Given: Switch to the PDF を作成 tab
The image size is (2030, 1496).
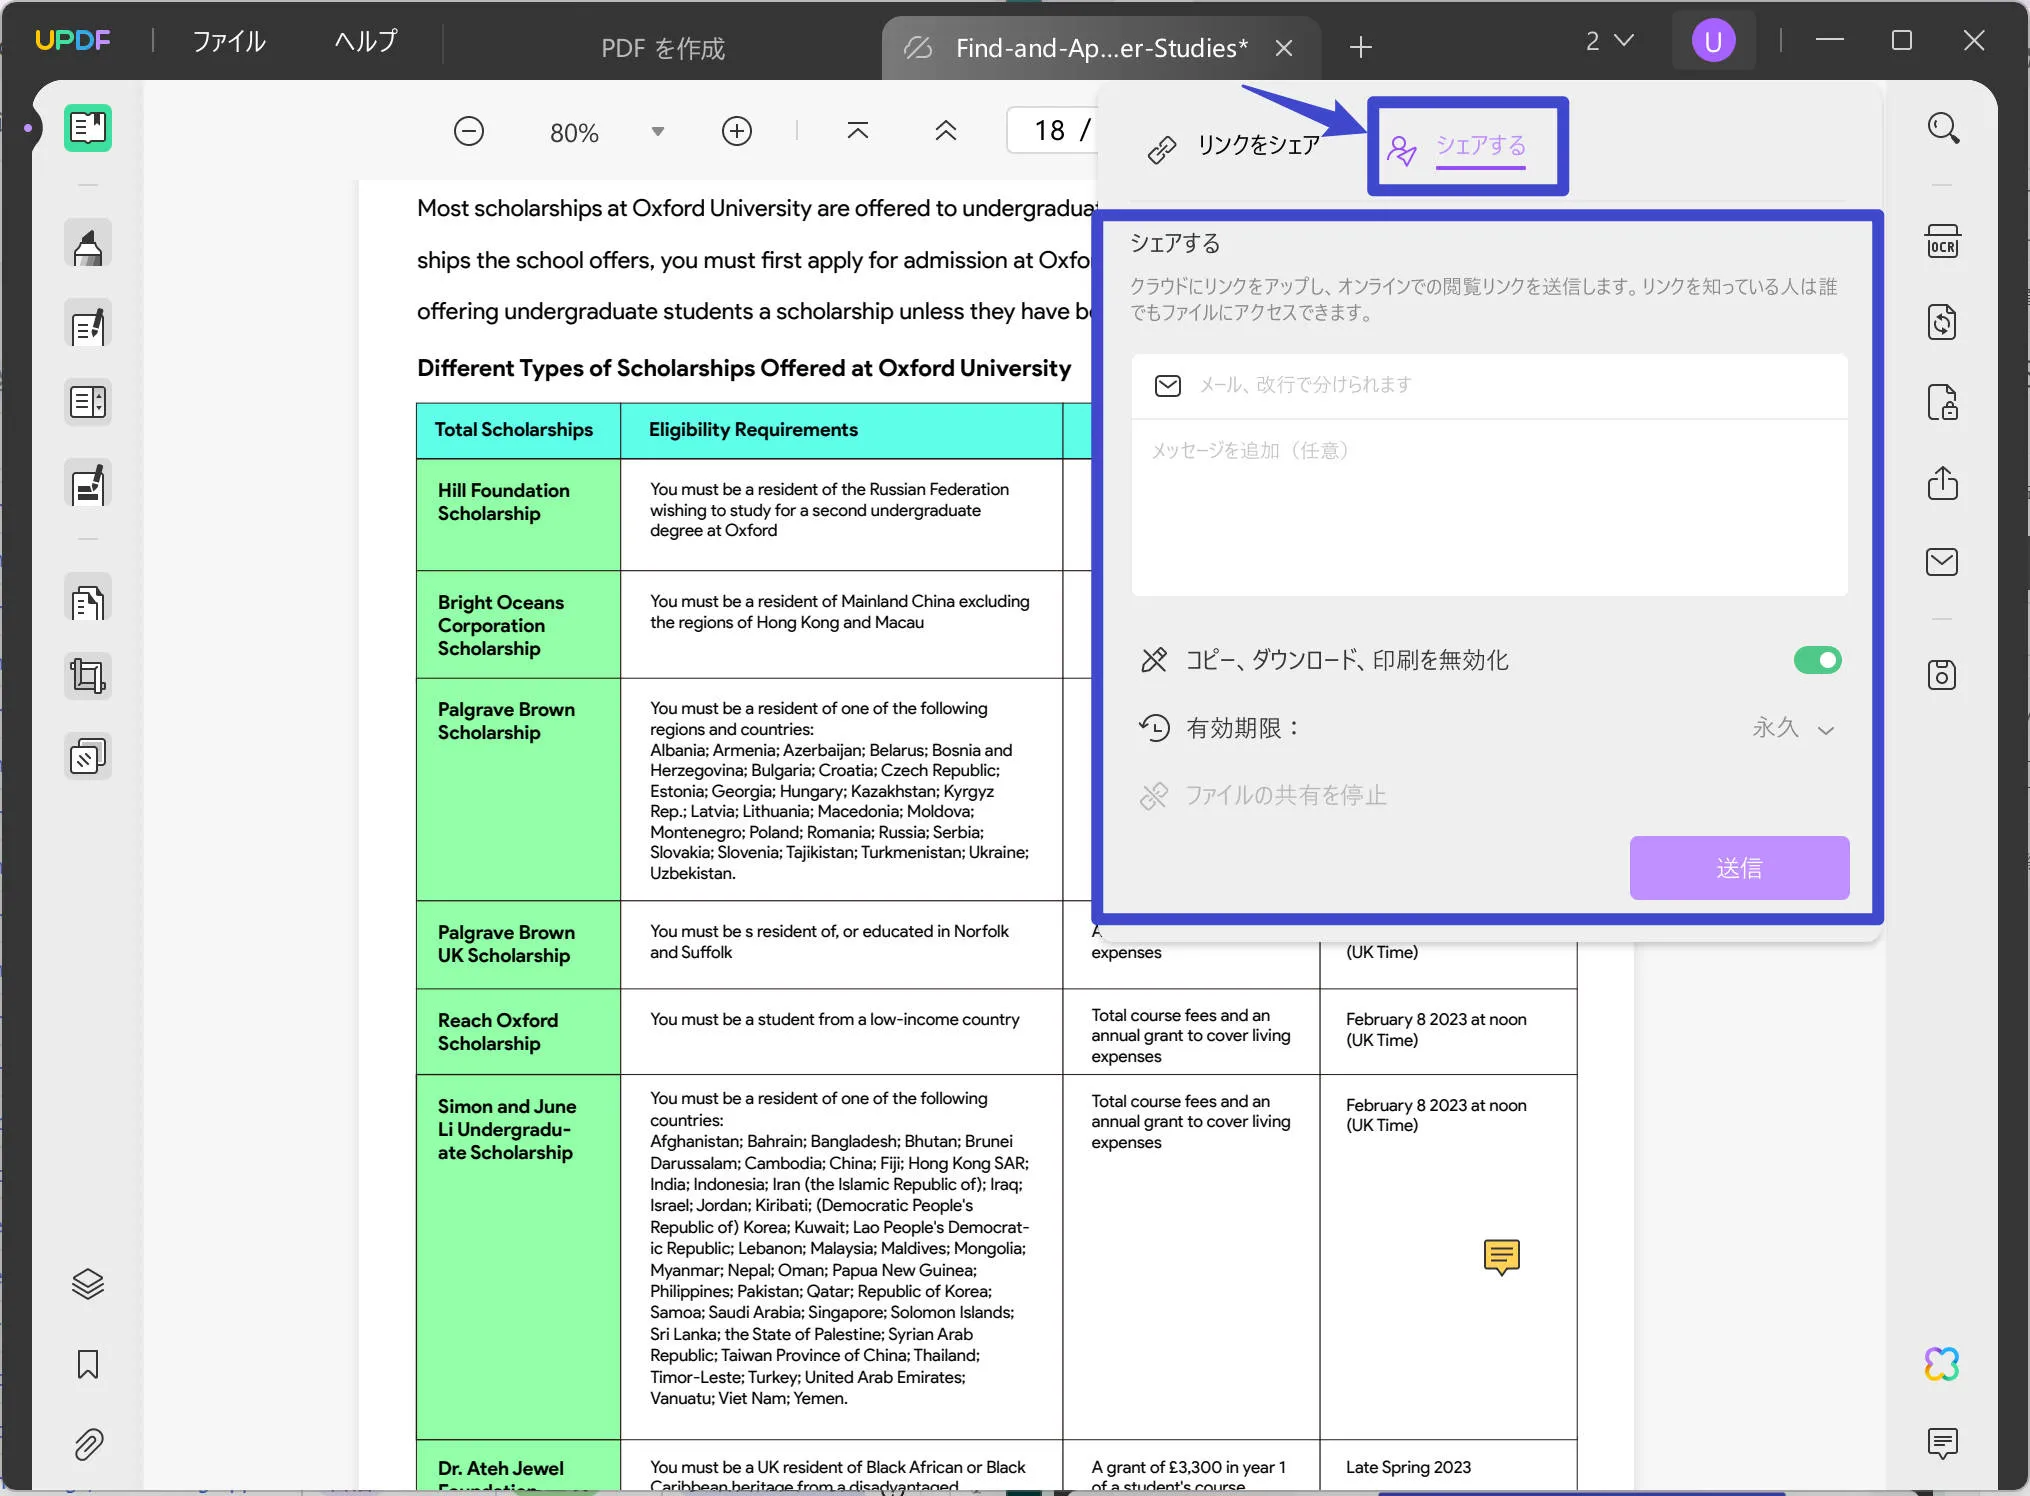Looking at the screenshot, I should [x=663, y=48].
